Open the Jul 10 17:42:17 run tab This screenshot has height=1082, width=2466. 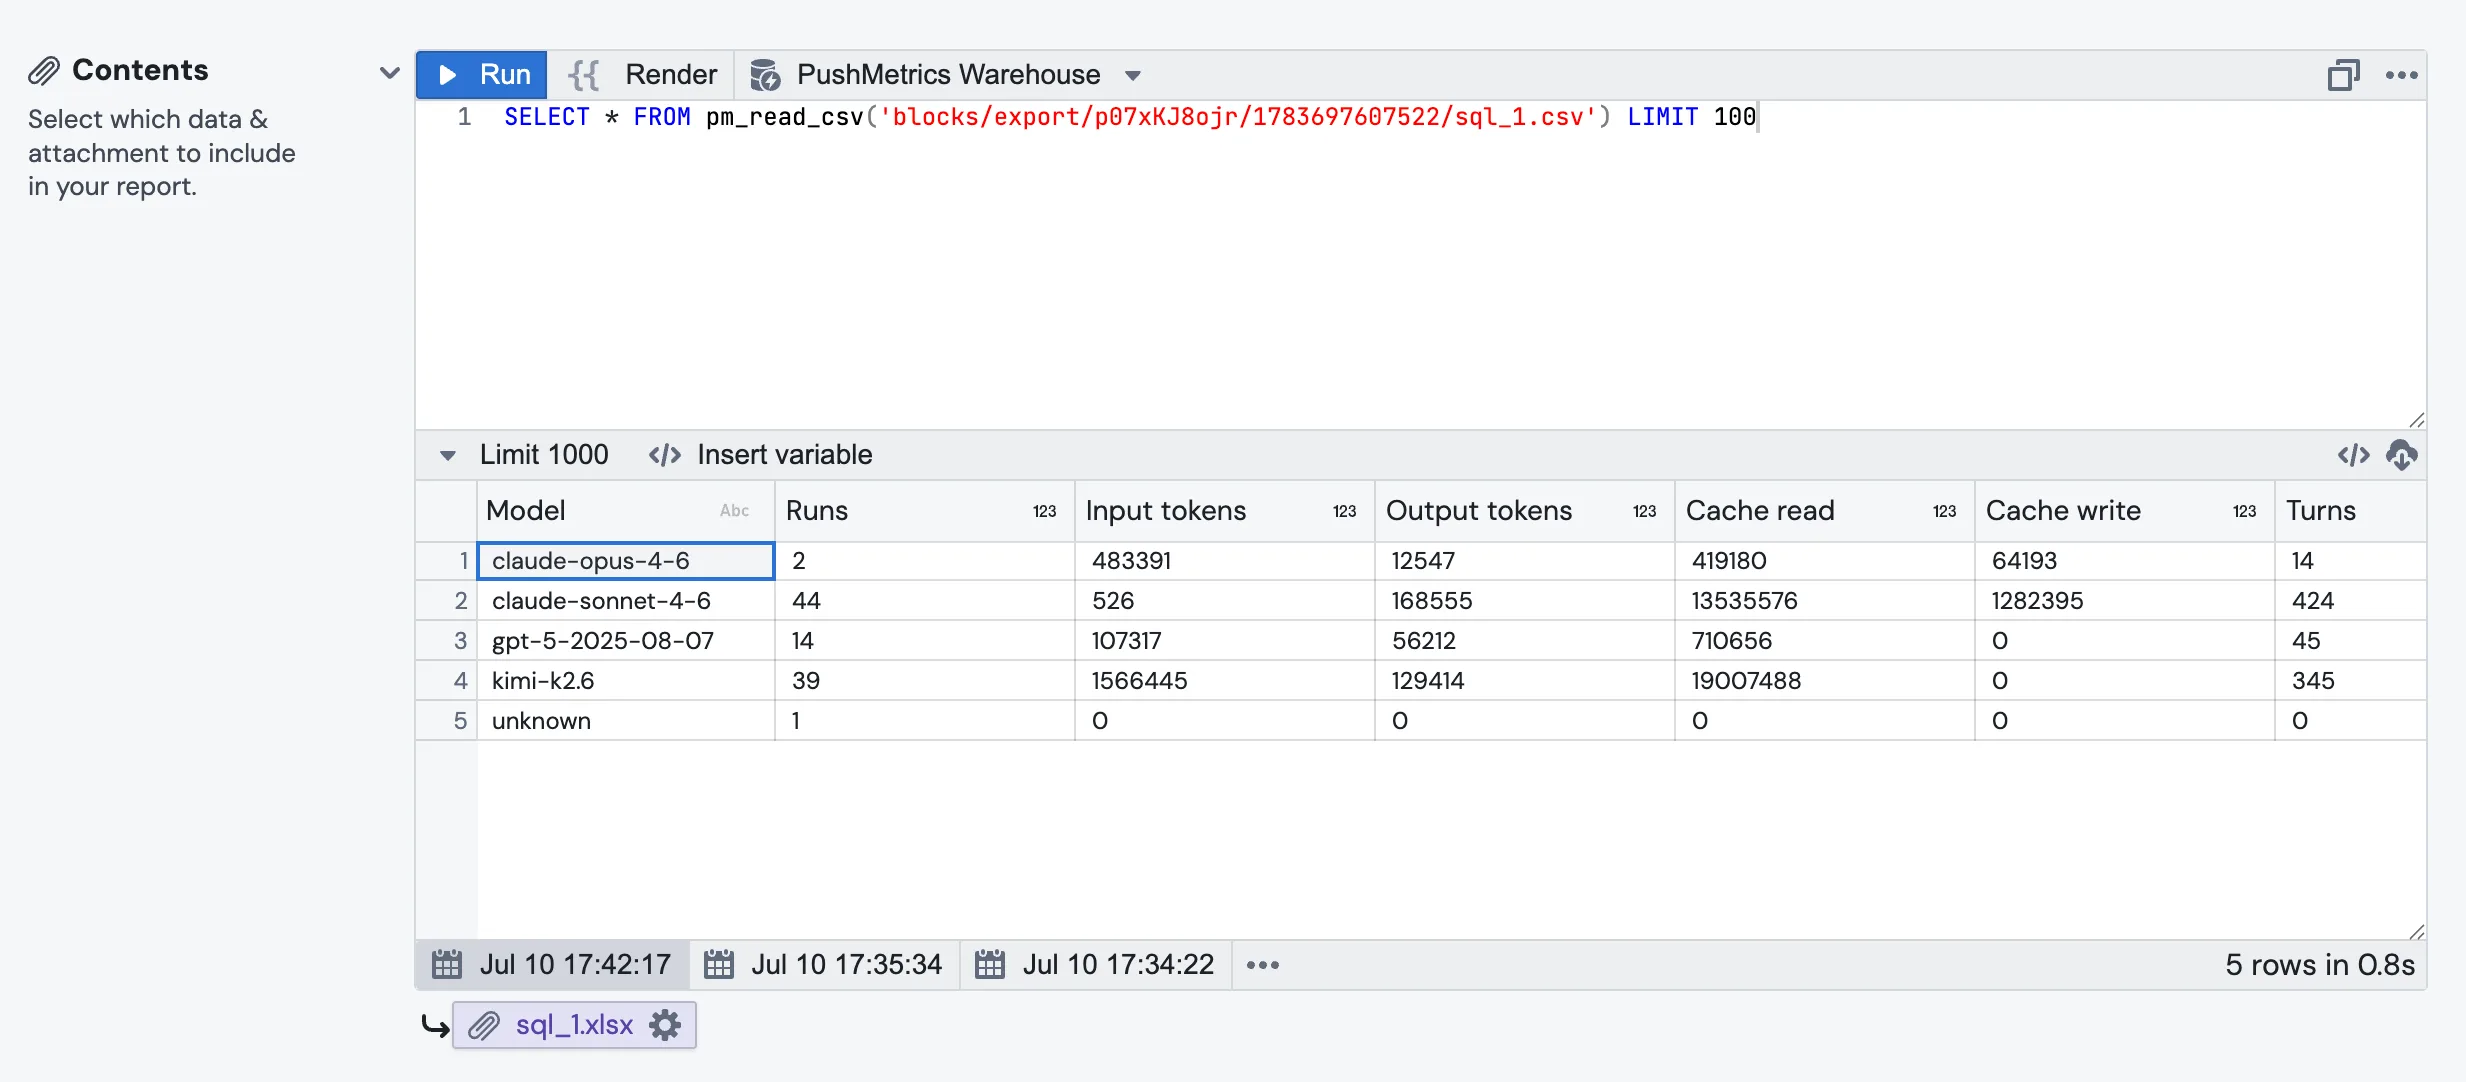(552, 965)
